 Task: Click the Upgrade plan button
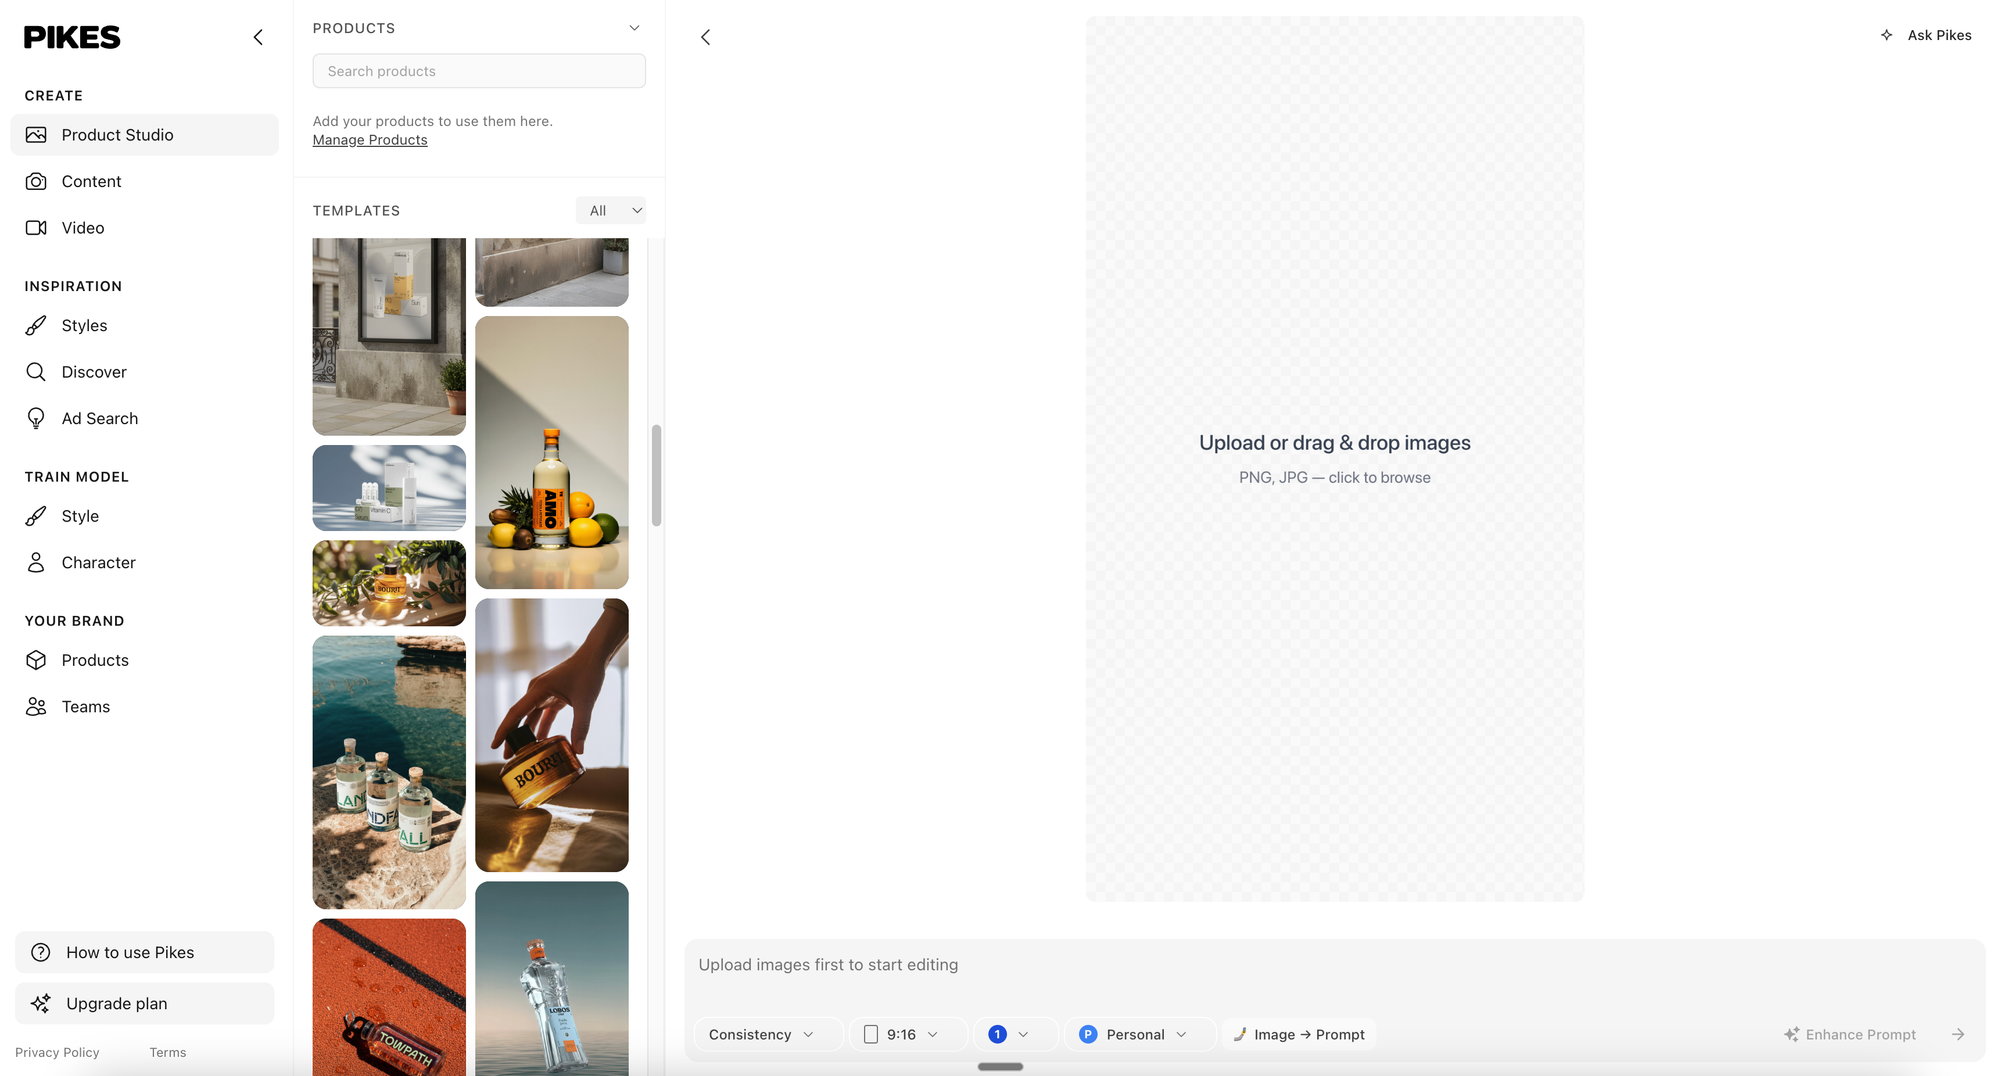coord(144,1003)
